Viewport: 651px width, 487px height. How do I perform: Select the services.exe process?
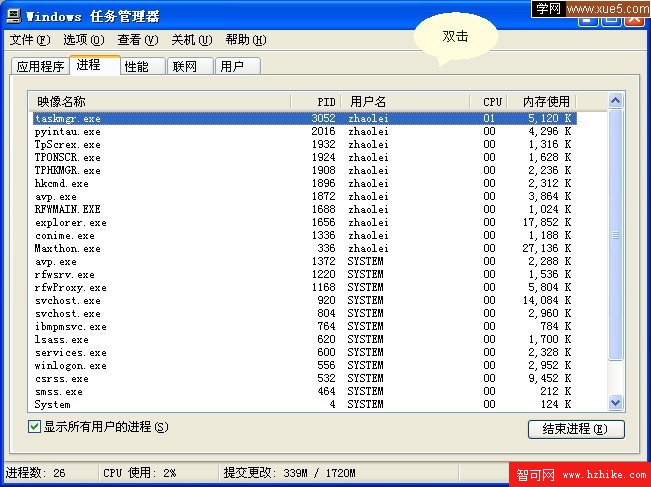pyautogui.click(x=305, y=352)
